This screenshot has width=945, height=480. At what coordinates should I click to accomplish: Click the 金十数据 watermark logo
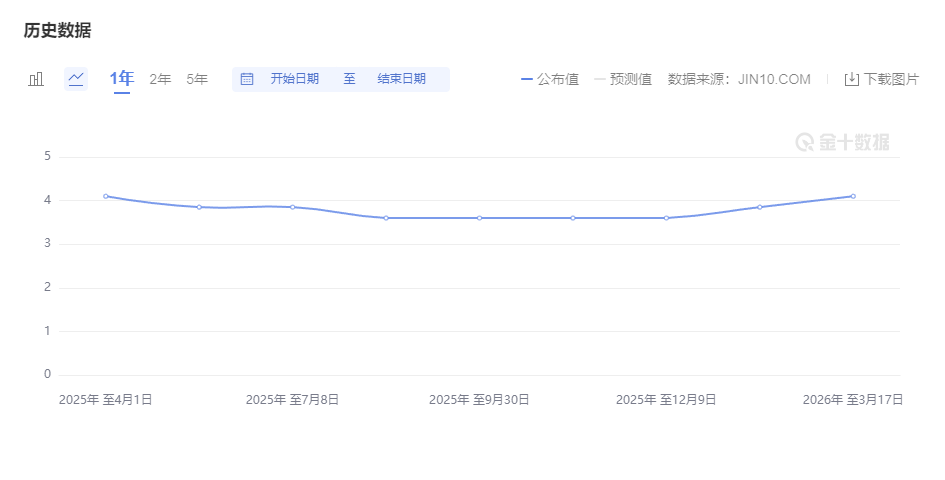(842, 142)
